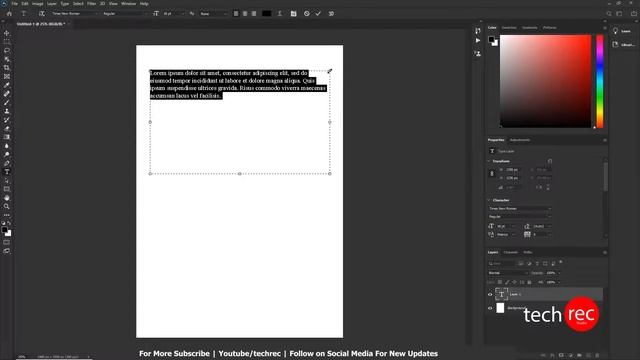The width and height of the screenshot is (640, 360).
Task: Update 3D text from options bar
Action: pos(331,13)
